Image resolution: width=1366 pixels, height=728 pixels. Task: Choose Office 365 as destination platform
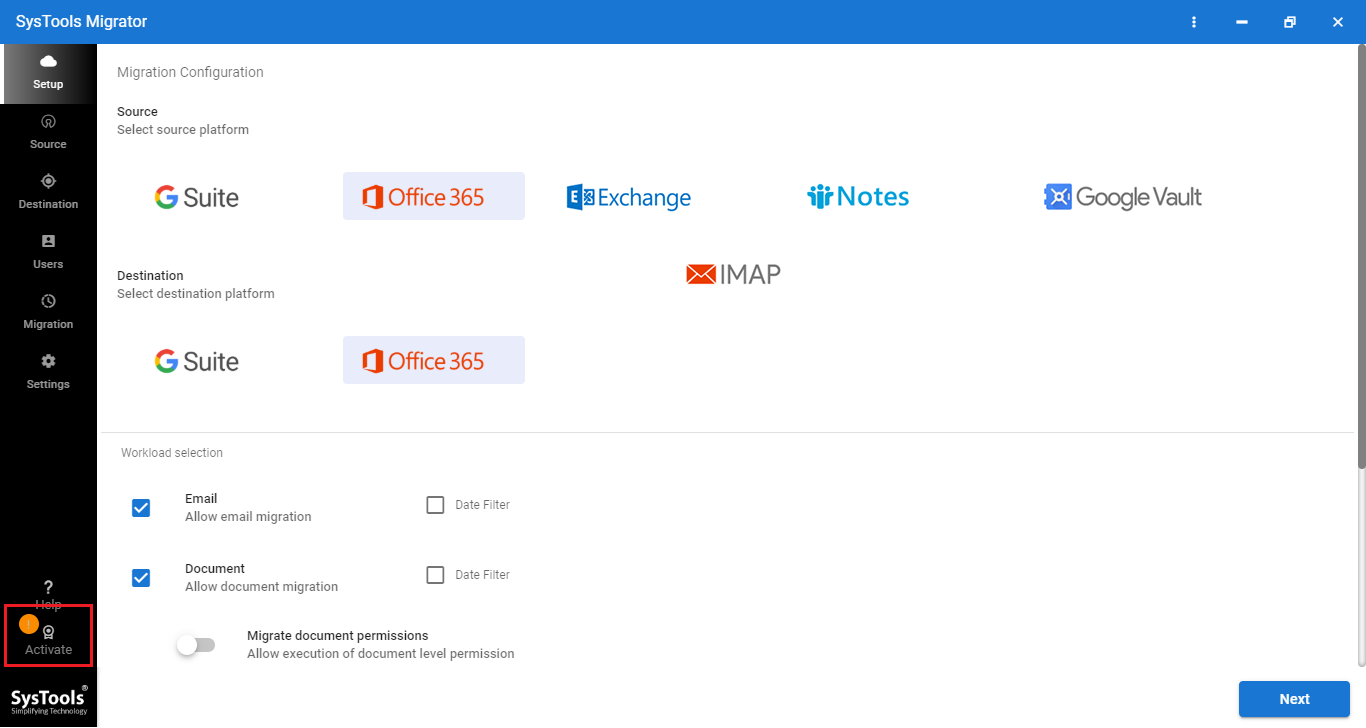click(x=434, y=360)
